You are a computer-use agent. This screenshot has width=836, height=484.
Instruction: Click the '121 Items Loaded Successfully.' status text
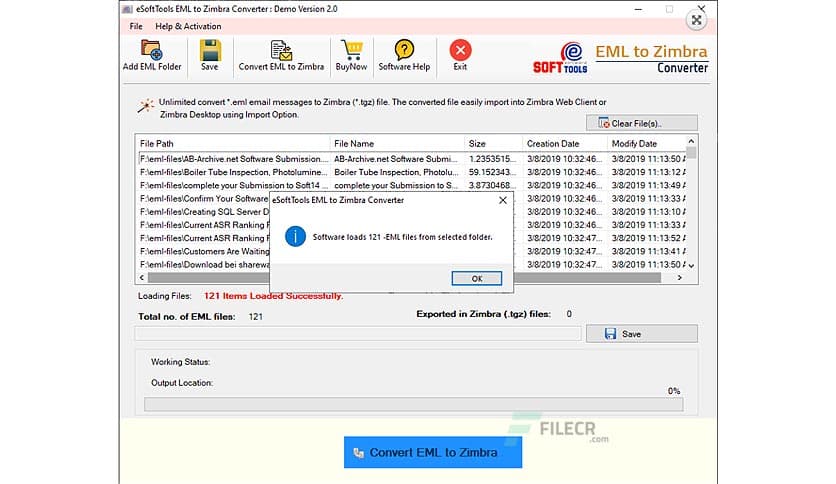click(x=274, y=296)
